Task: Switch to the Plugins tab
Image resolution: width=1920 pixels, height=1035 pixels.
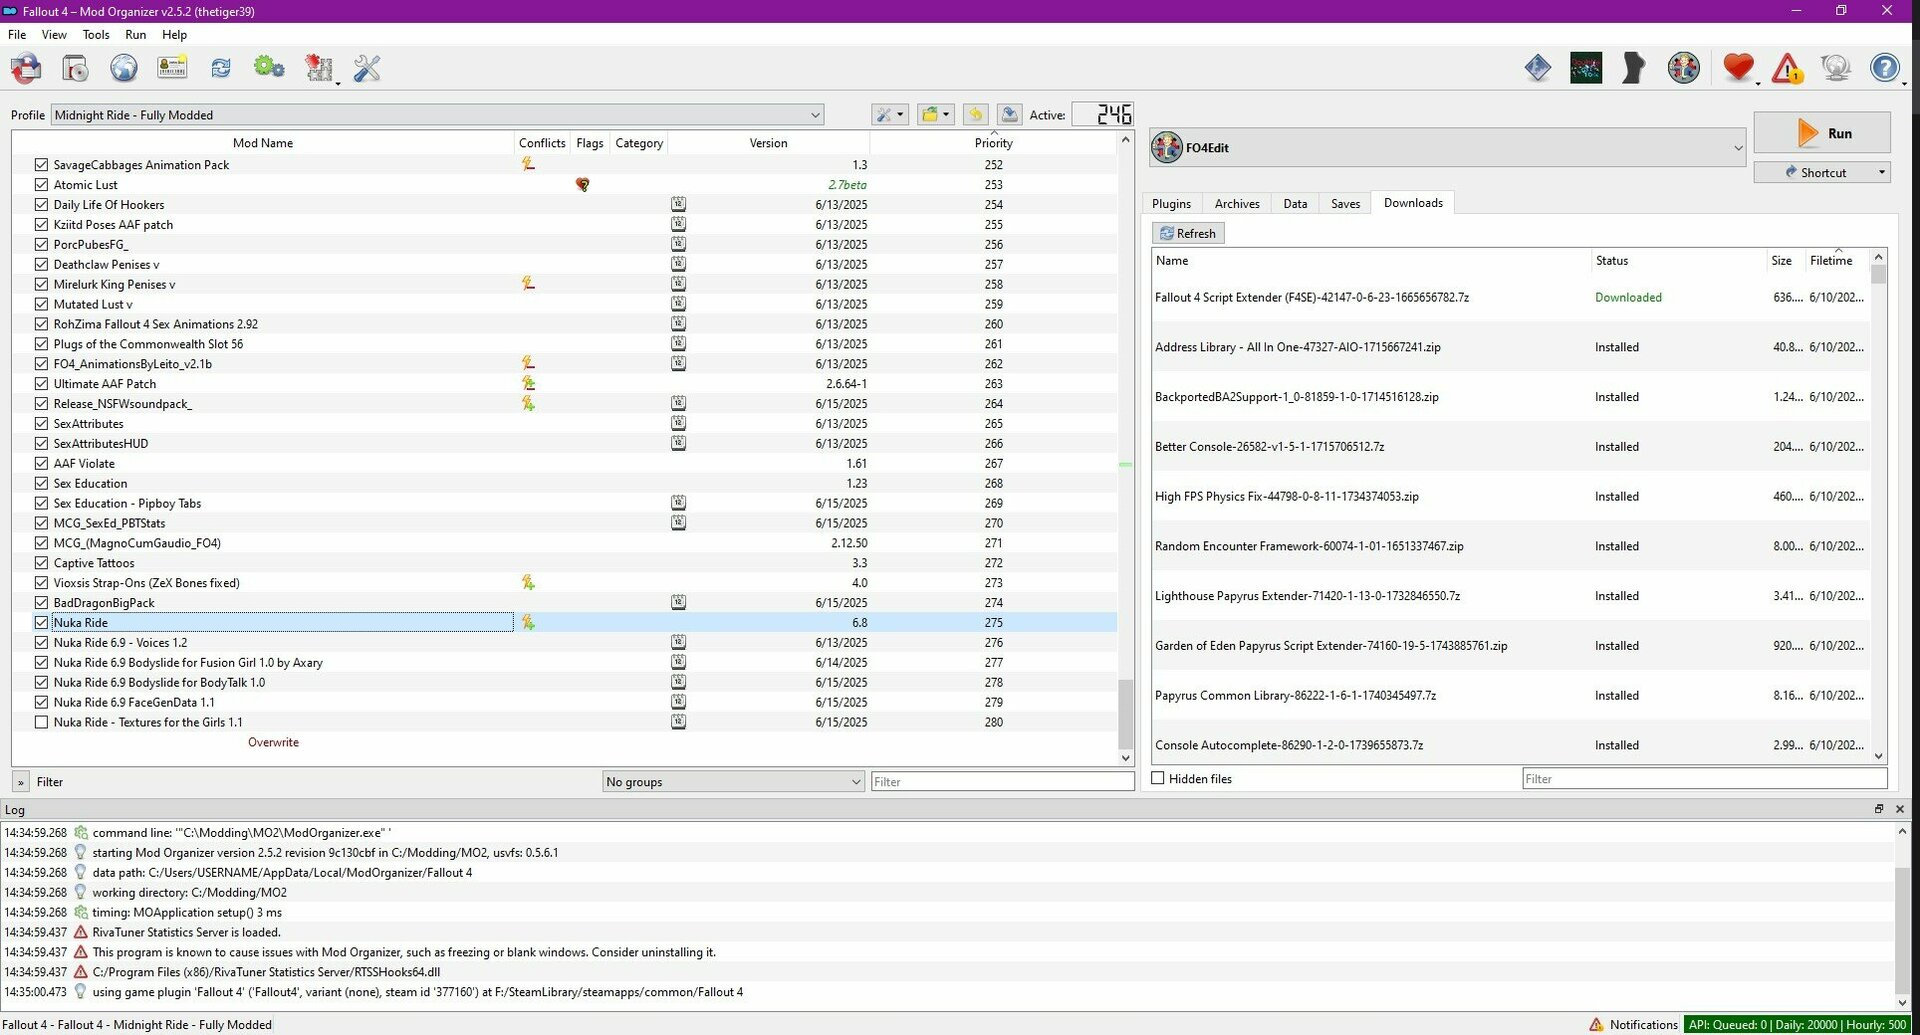Action: coord(1171,203)
